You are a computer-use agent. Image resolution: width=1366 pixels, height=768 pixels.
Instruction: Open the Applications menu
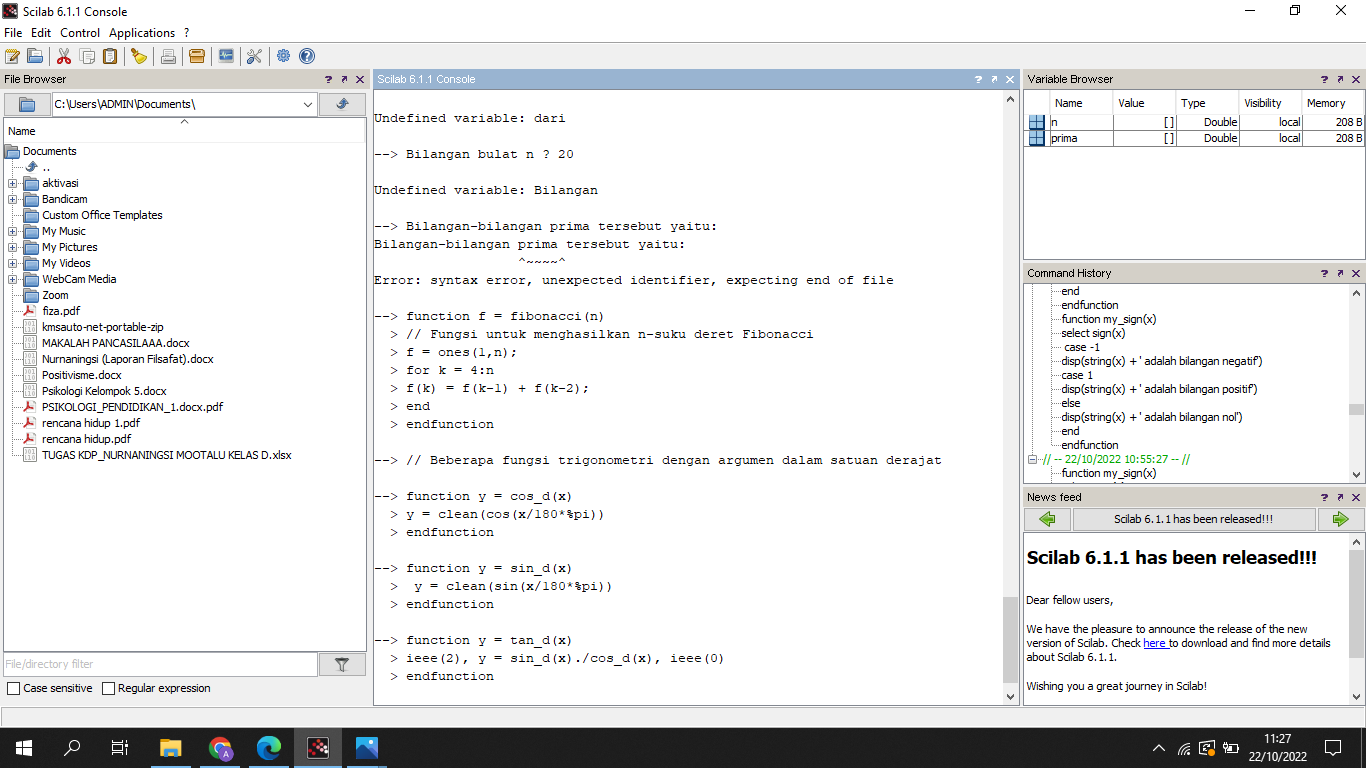pyautogui.click(x=142, y=33)
